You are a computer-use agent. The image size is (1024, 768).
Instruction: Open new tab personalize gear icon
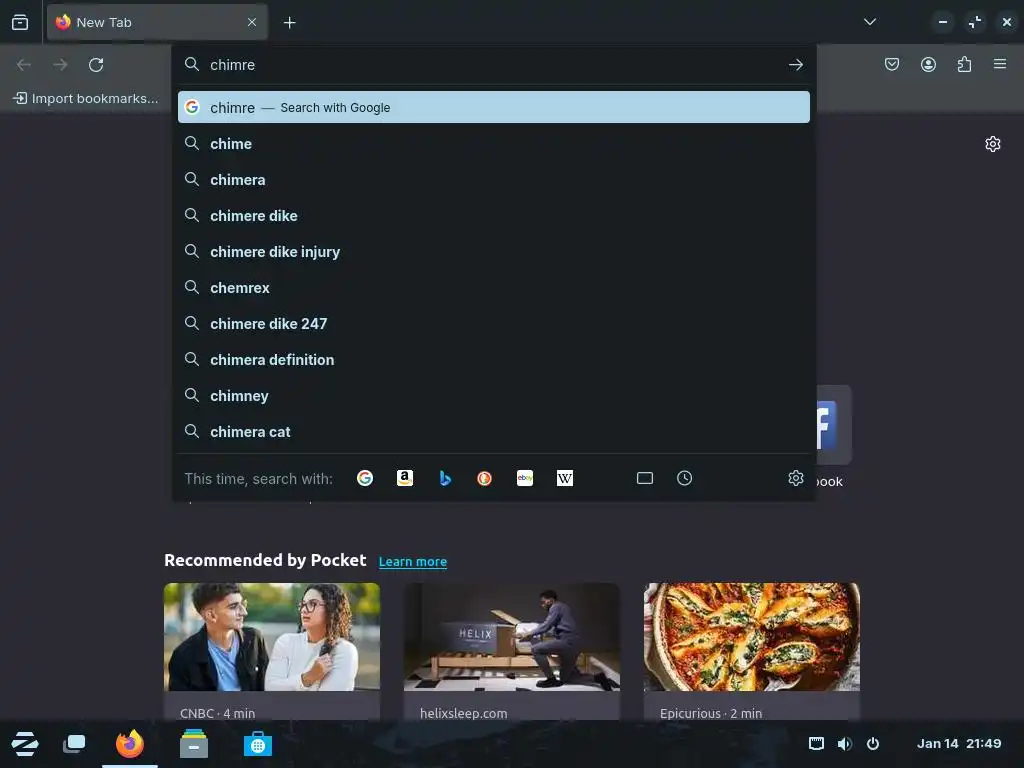tap(993, 144)
